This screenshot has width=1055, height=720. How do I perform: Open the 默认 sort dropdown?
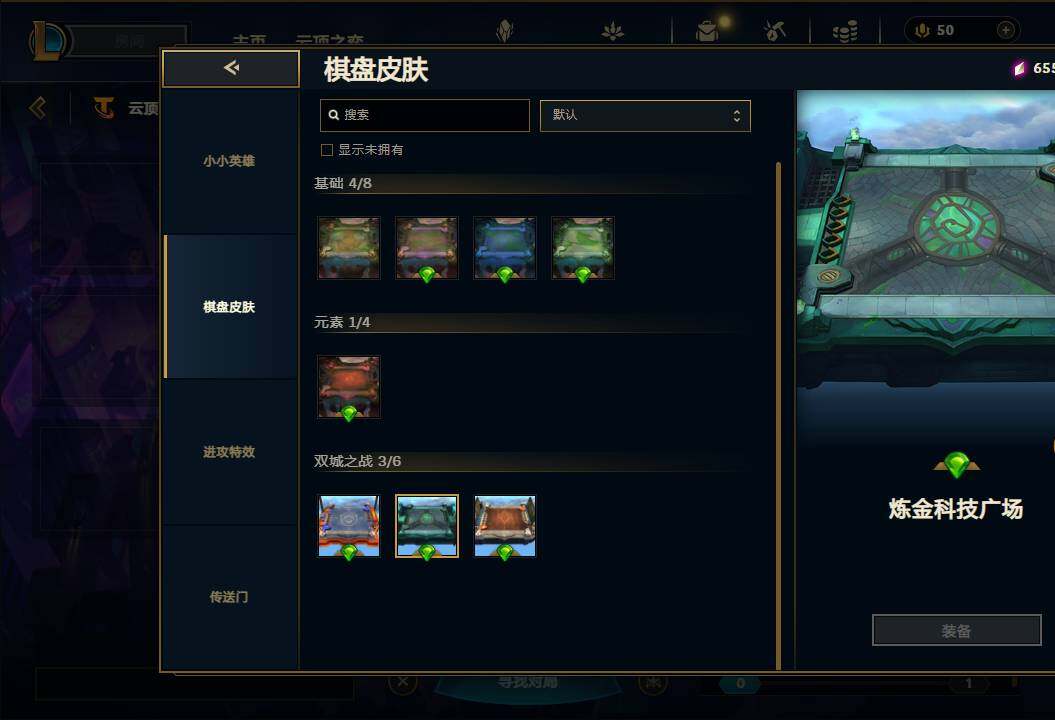point(645,116)
